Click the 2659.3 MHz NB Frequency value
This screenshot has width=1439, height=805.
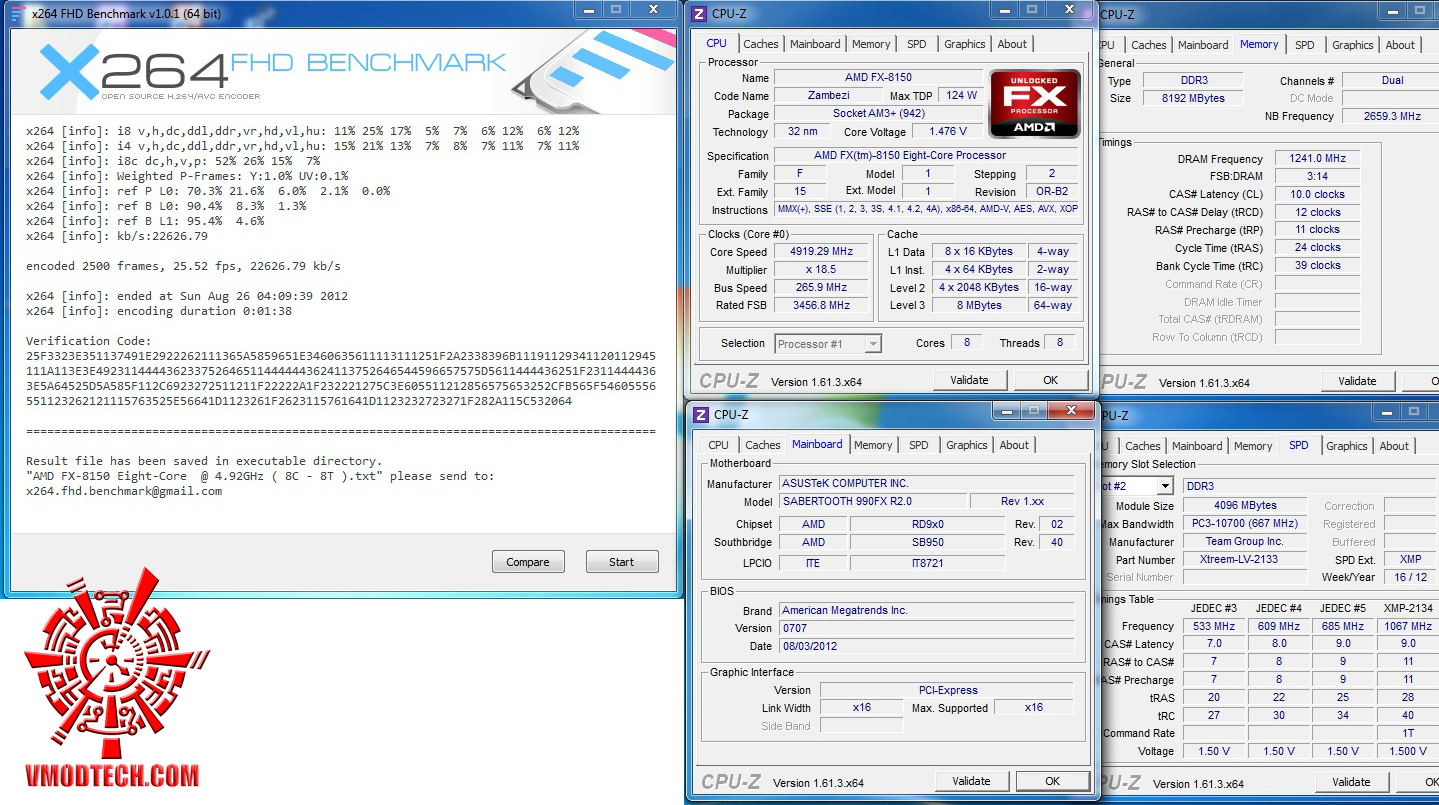coord(1391,117)
